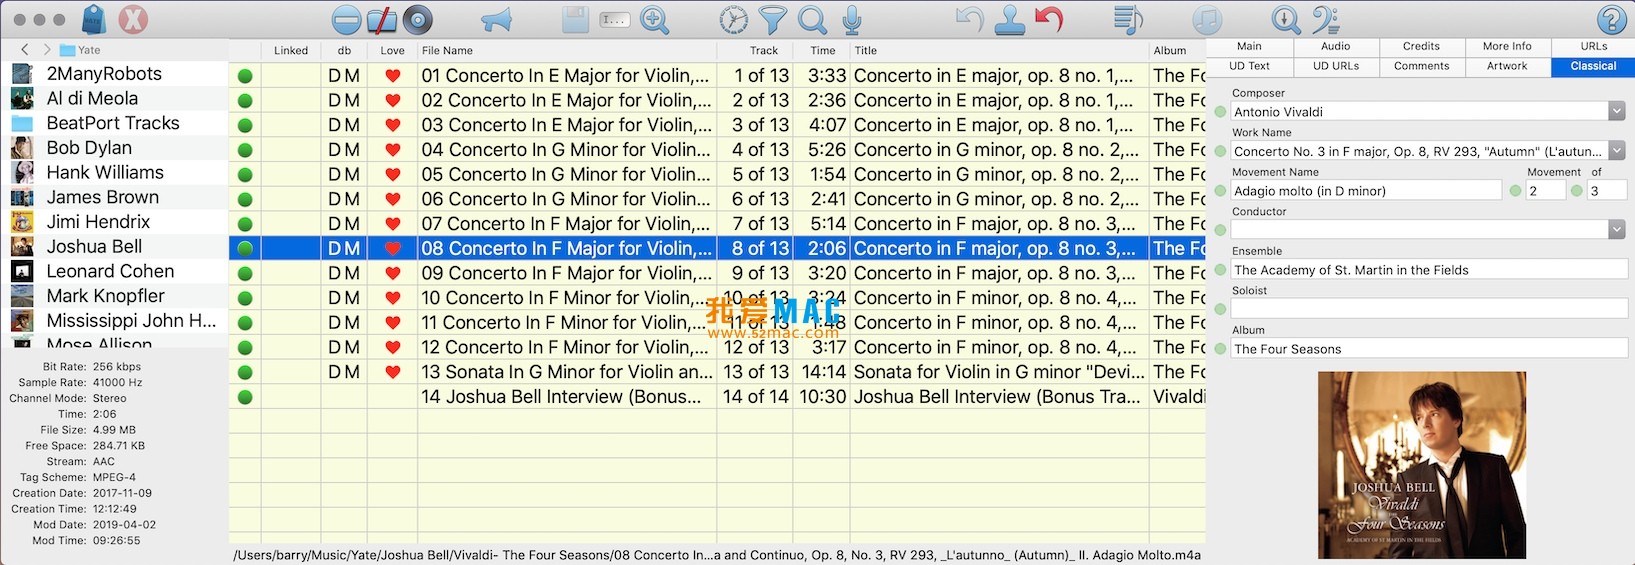Image resolution: width=1635 pixels, height=565 pixels.
Task: Click the megaphone icon in toolbar
Action: click(496, 19)
